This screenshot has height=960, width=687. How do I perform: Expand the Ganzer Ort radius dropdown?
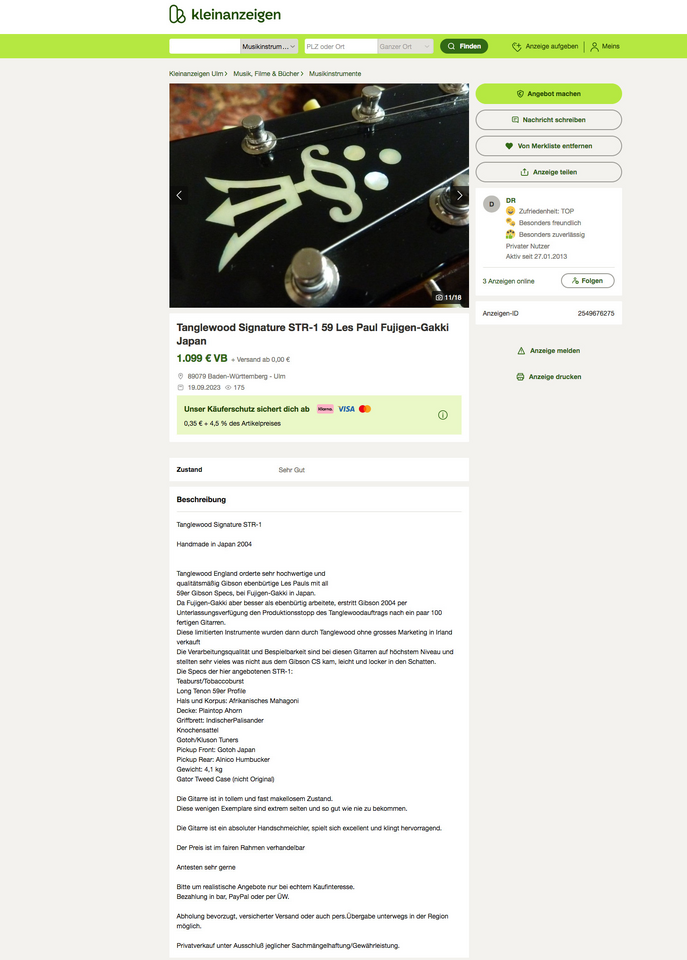click(x=405, y=47)
